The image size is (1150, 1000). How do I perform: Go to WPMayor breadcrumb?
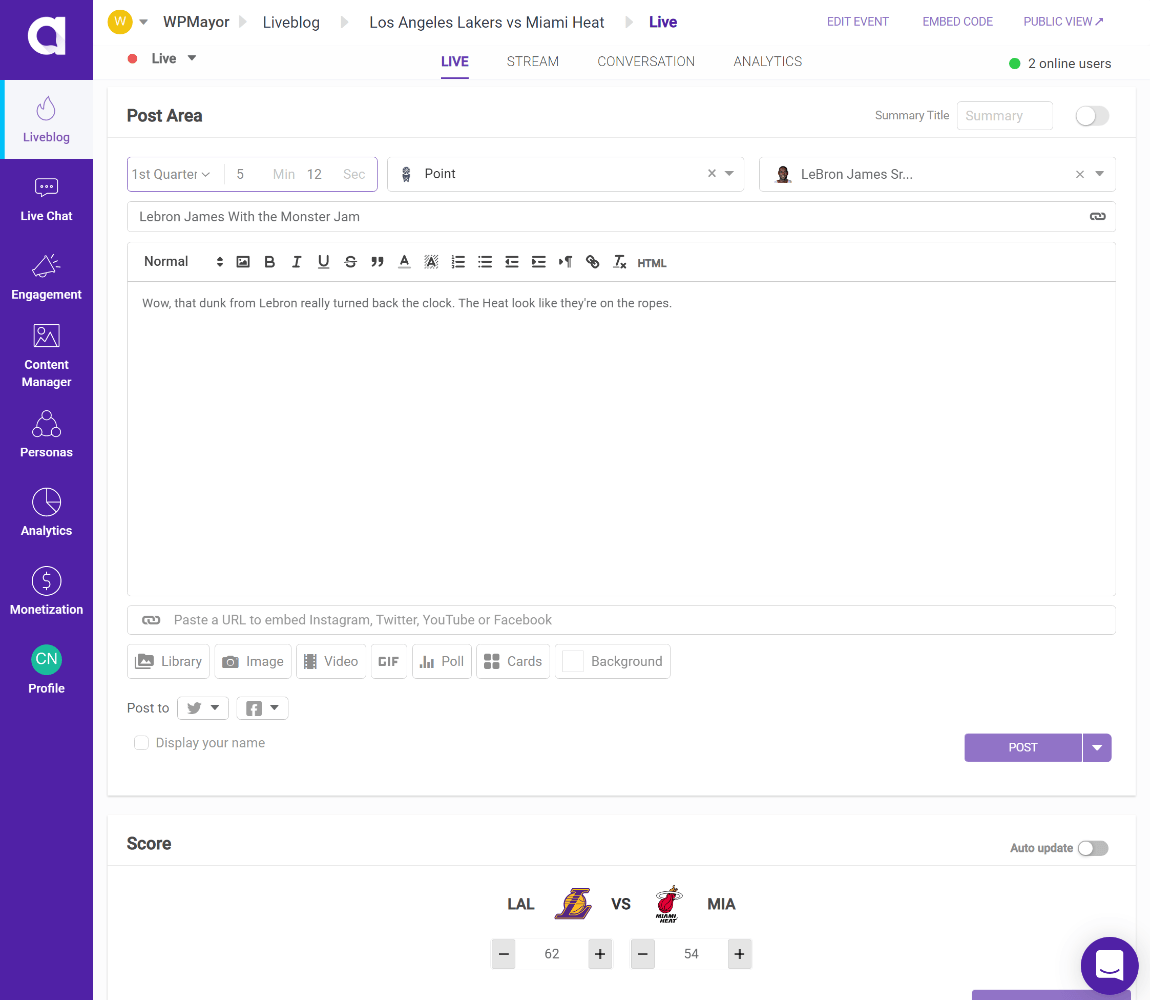(196, 22)
